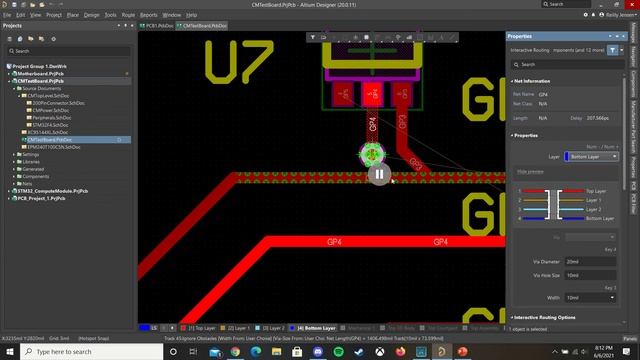Edit the Via Diameter field
This screenshot has width=640, height=360.
click(591, 262)
